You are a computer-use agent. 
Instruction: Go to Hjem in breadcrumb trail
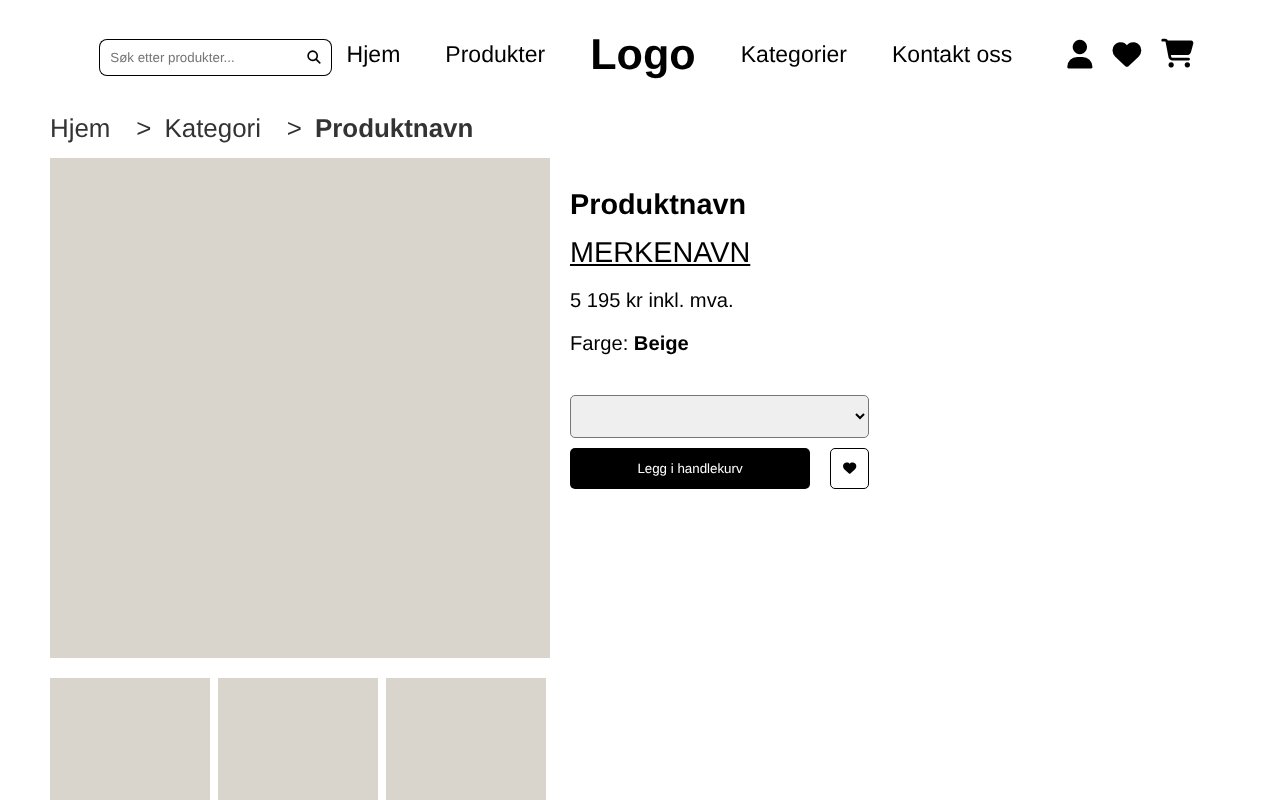click(80, 129)
